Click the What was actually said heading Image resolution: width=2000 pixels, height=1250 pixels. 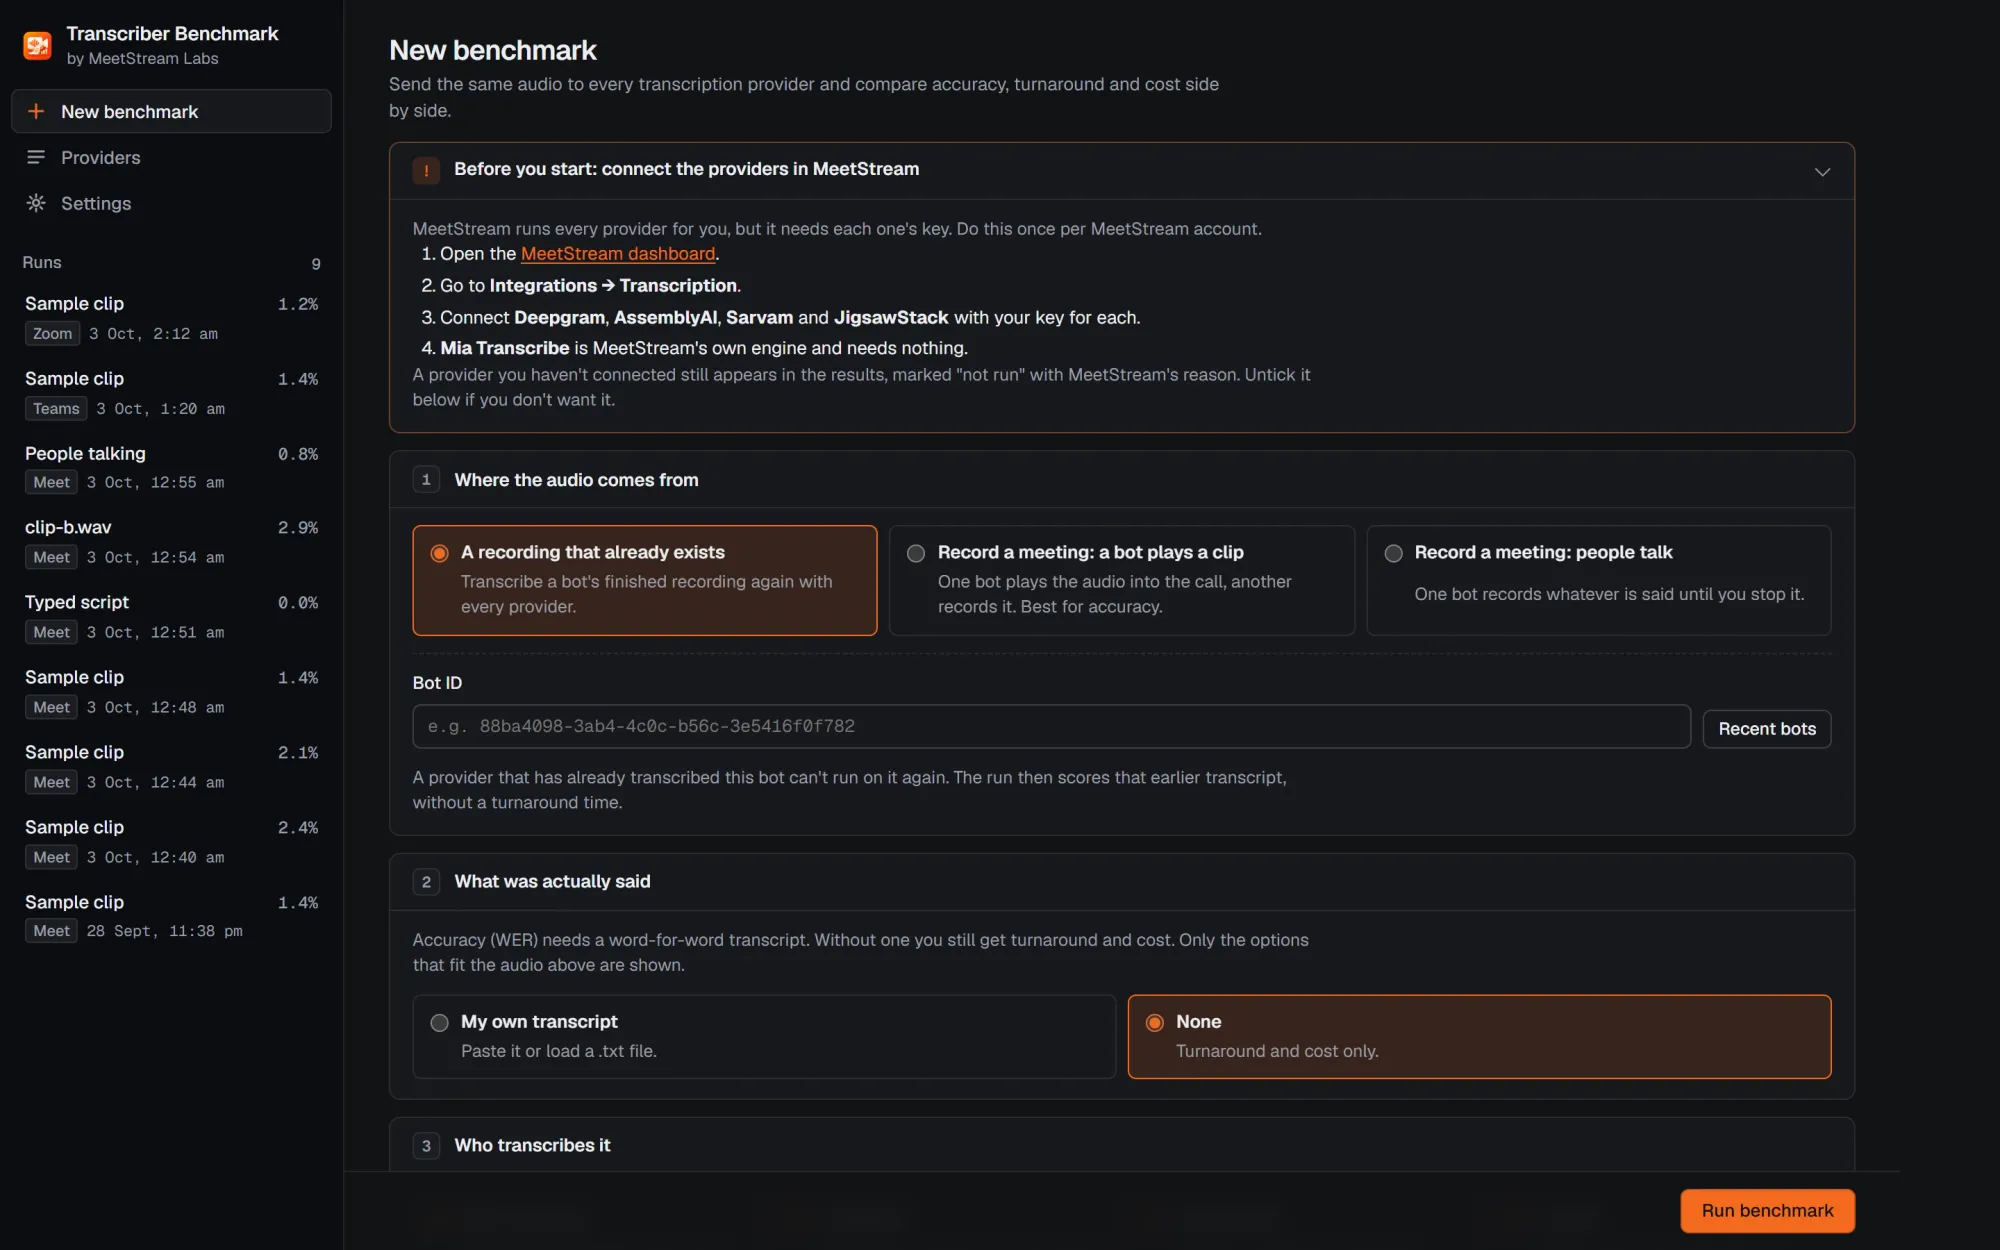[552, 881]
